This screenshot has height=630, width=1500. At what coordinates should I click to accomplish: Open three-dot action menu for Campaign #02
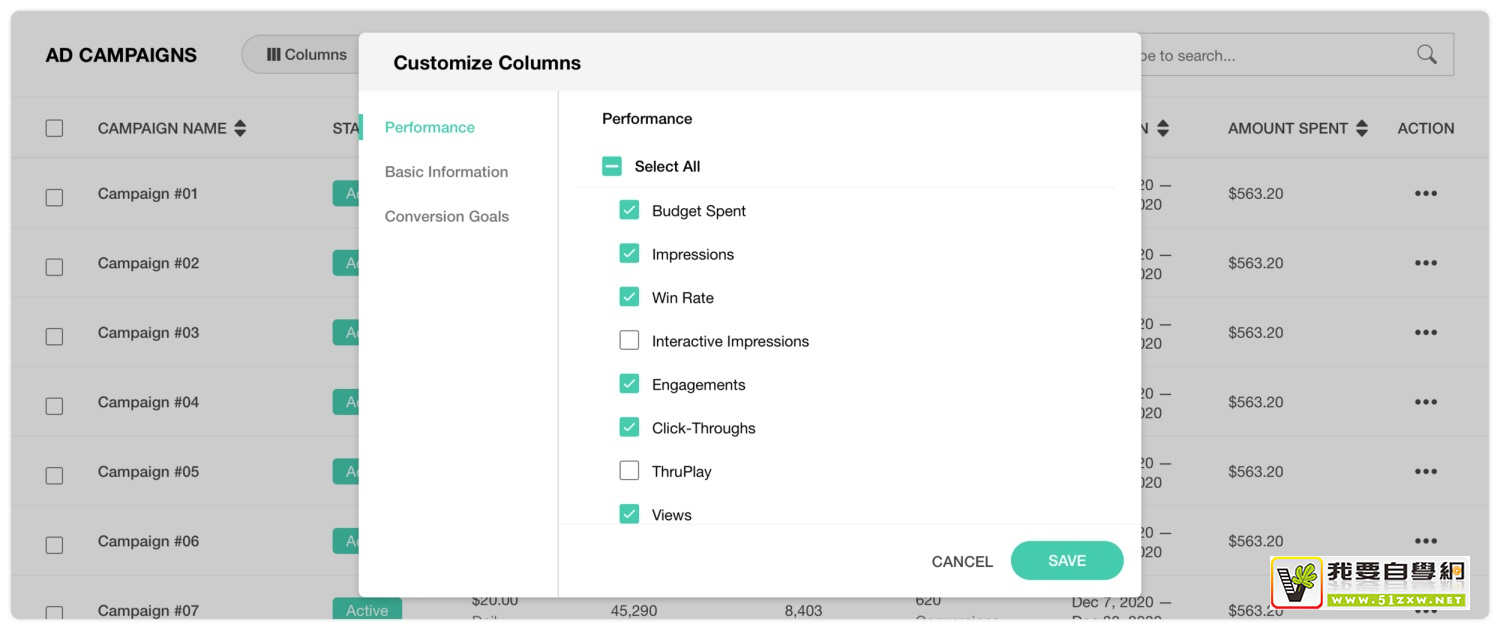(x=1425, y=263)
